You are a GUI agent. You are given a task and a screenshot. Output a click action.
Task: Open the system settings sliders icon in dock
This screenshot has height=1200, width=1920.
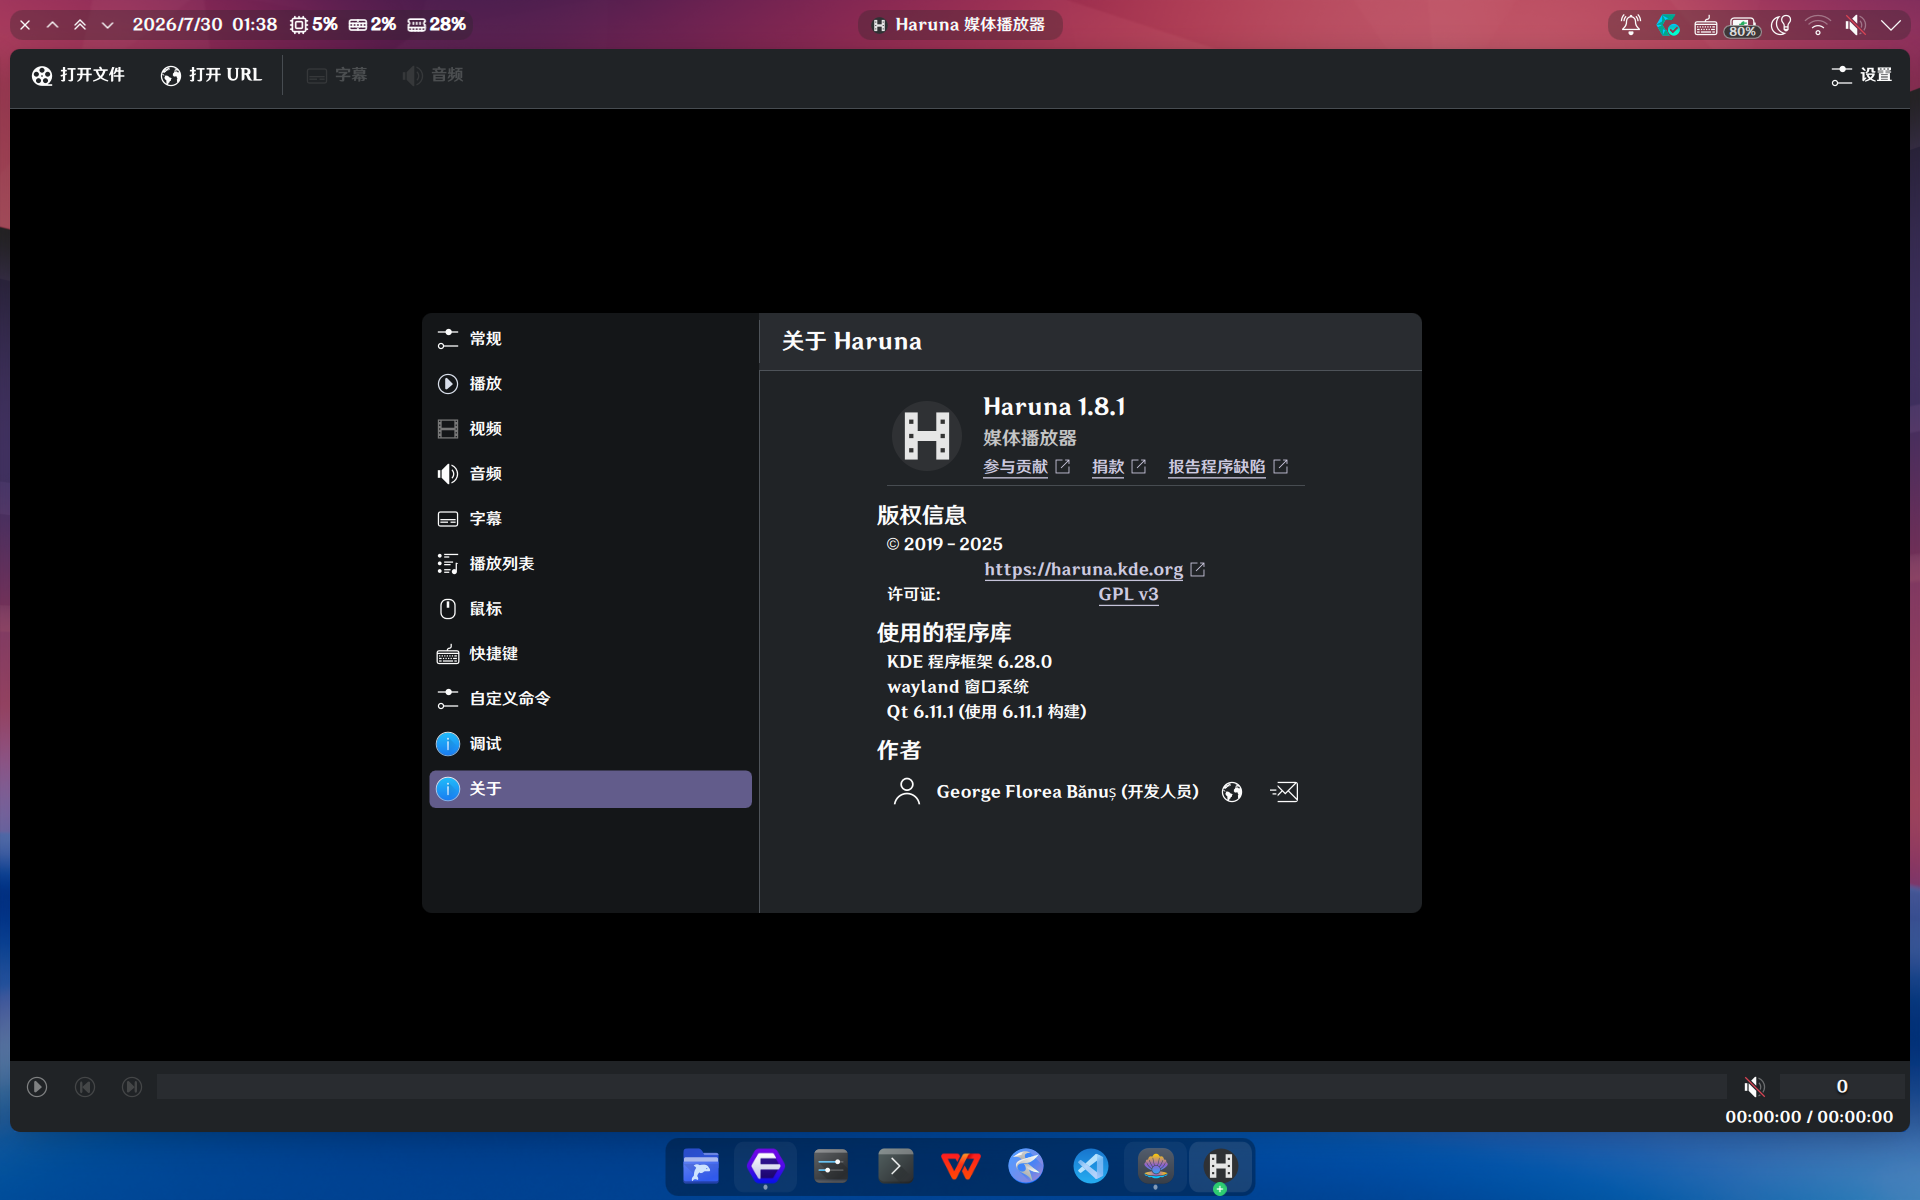pyautogui.click(x=831, y=1166)
